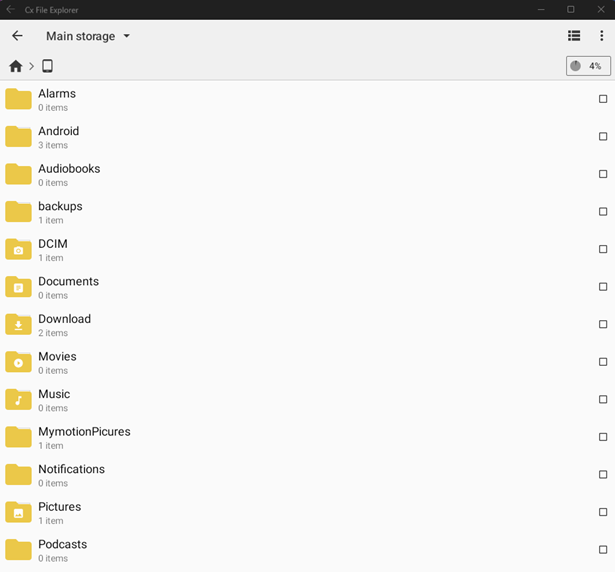Image resolution: width=615 pixels, height=572 pixels.
Task: Open the Documents folder
Action: point(68,287)
